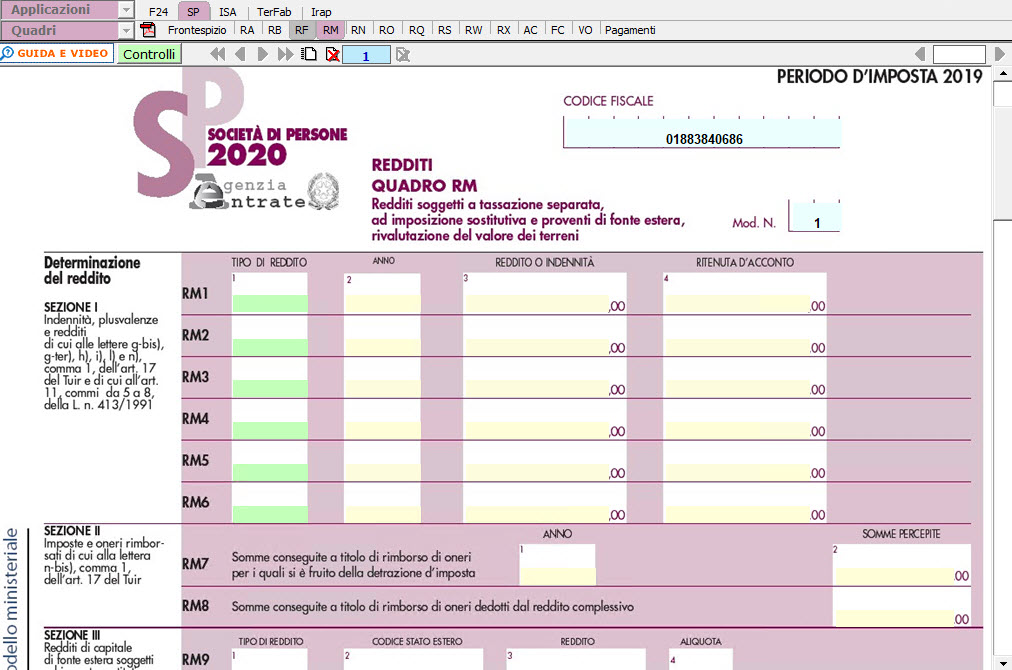Add new module page icon
The image size is (1012, 670).
310,54
